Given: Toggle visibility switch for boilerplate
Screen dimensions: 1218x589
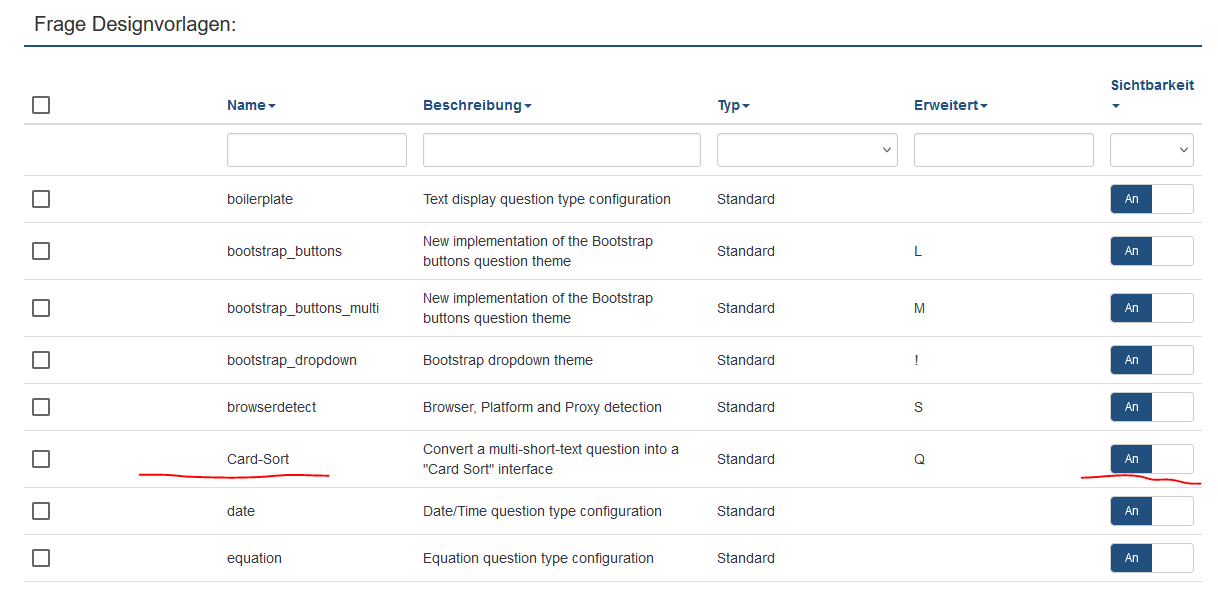Looking at the screenshot, I should pos(1152,199).
